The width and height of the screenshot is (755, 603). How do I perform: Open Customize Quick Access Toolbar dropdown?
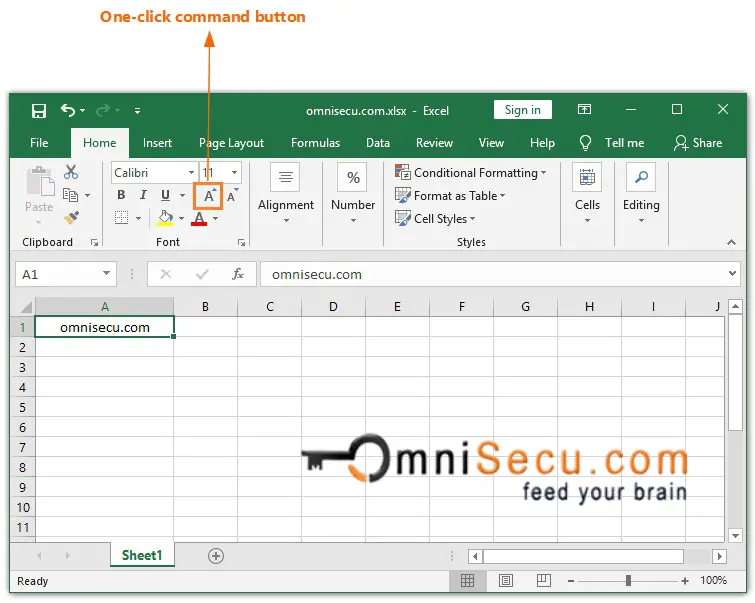(138, 111)
